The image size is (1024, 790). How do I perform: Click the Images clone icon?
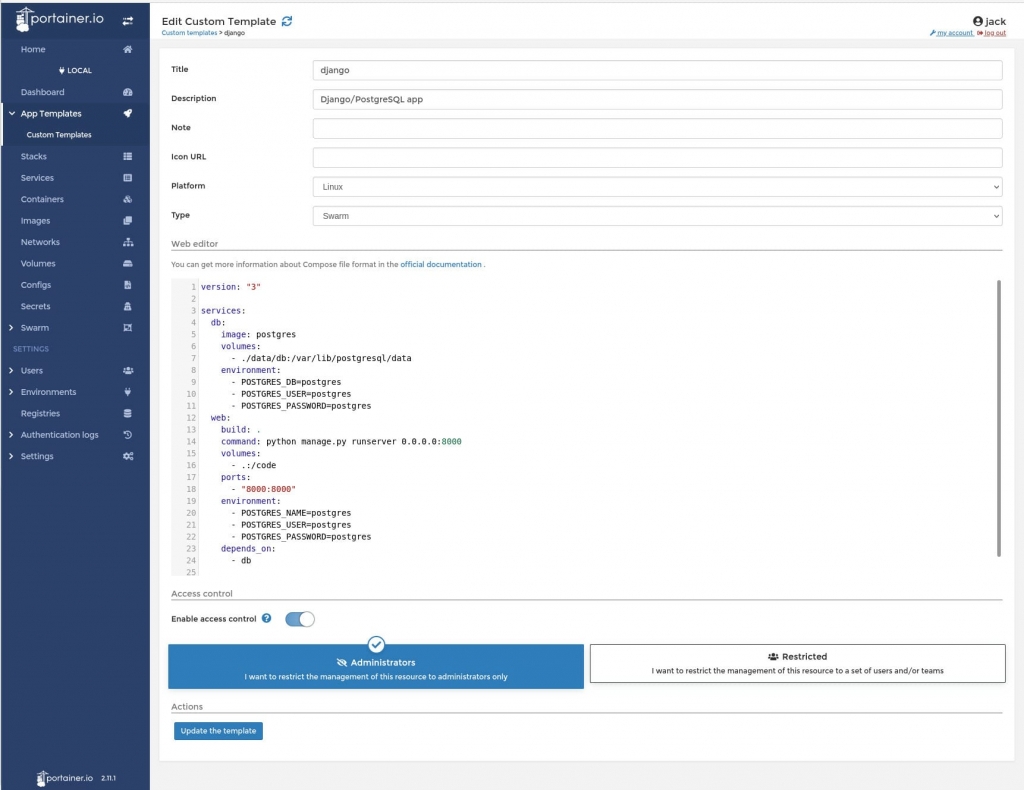127,221
